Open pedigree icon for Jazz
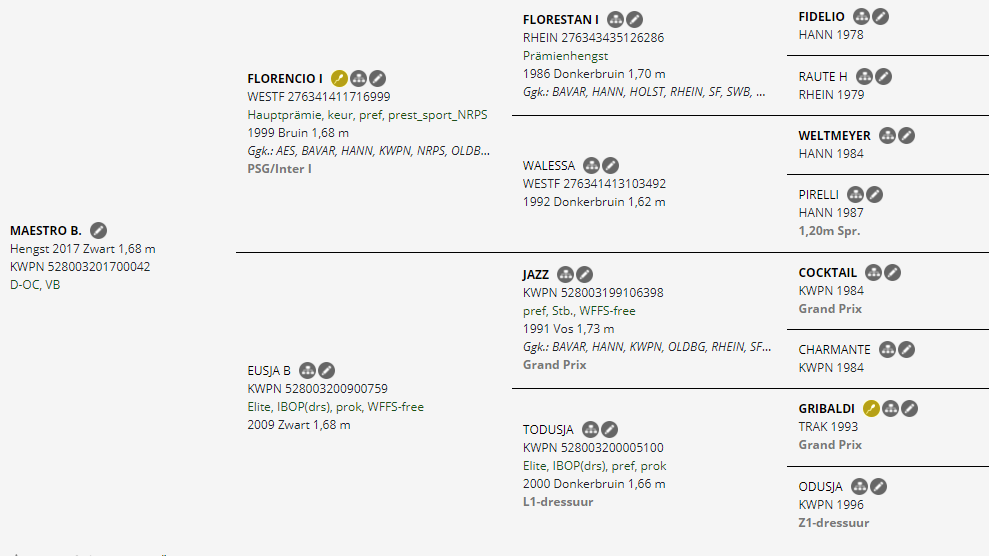The width and height of the screenshot is (989, 556). (566, 274)
